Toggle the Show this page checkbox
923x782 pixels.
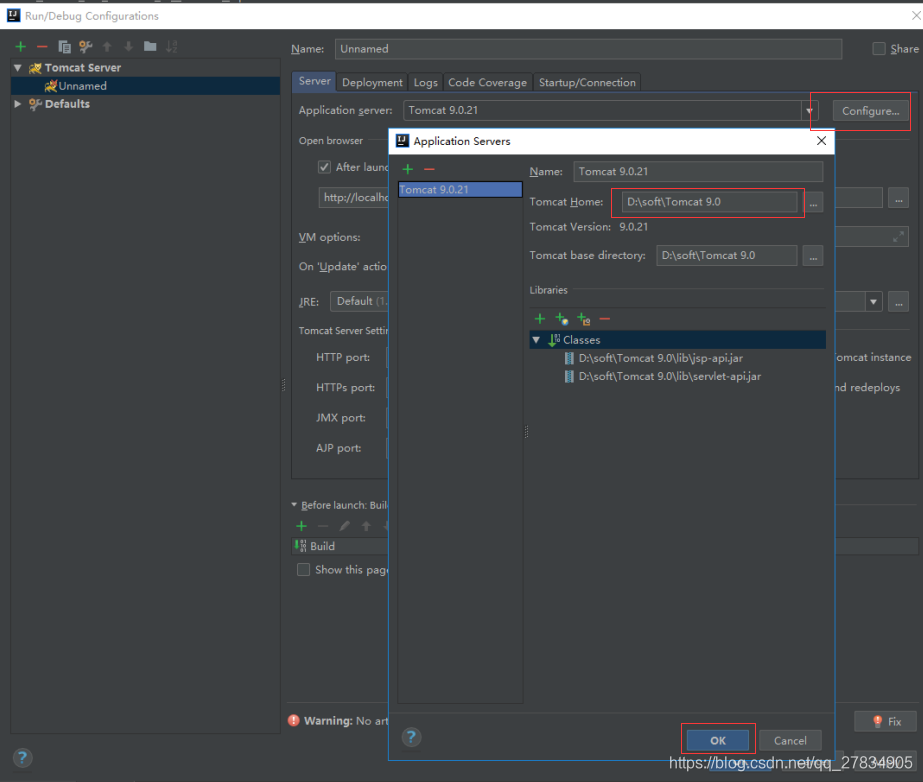pos(303,569)
